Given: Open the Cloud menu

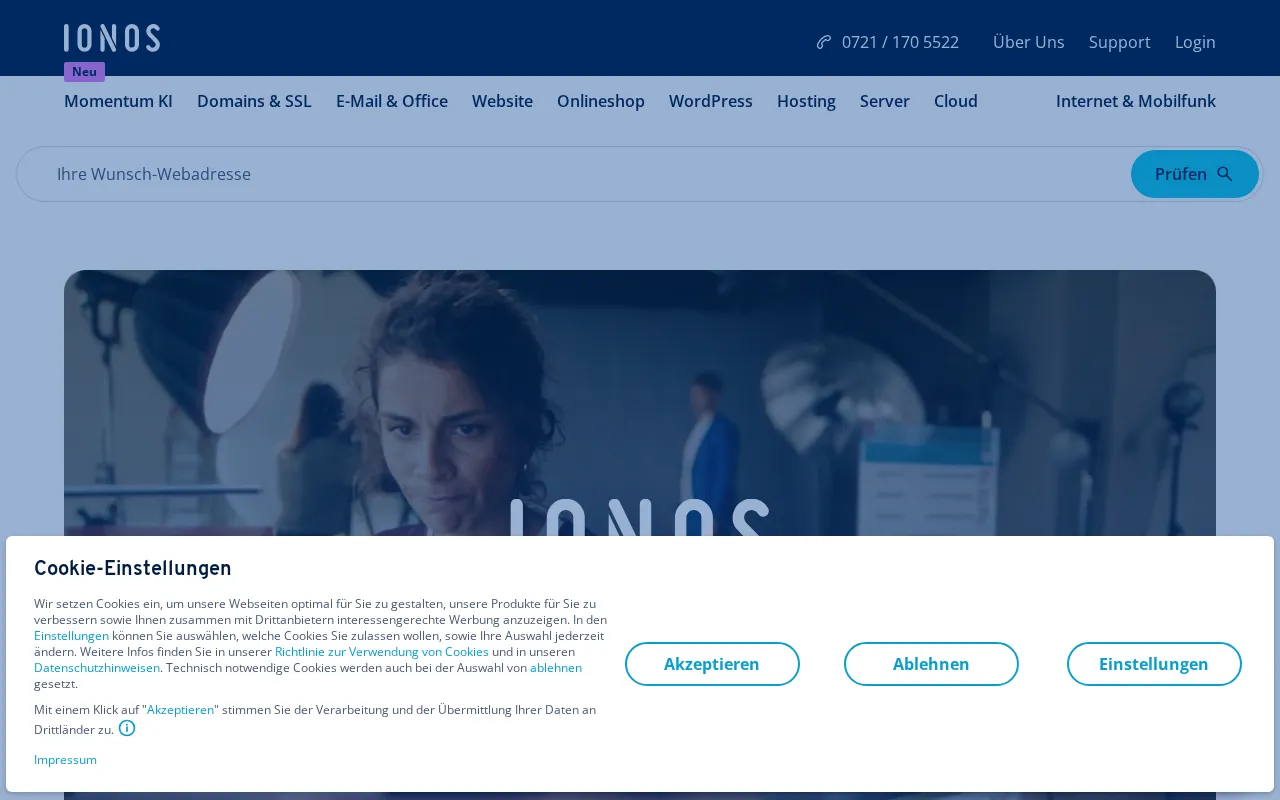Looking at the screenshot, I should [x=956, y=101].
